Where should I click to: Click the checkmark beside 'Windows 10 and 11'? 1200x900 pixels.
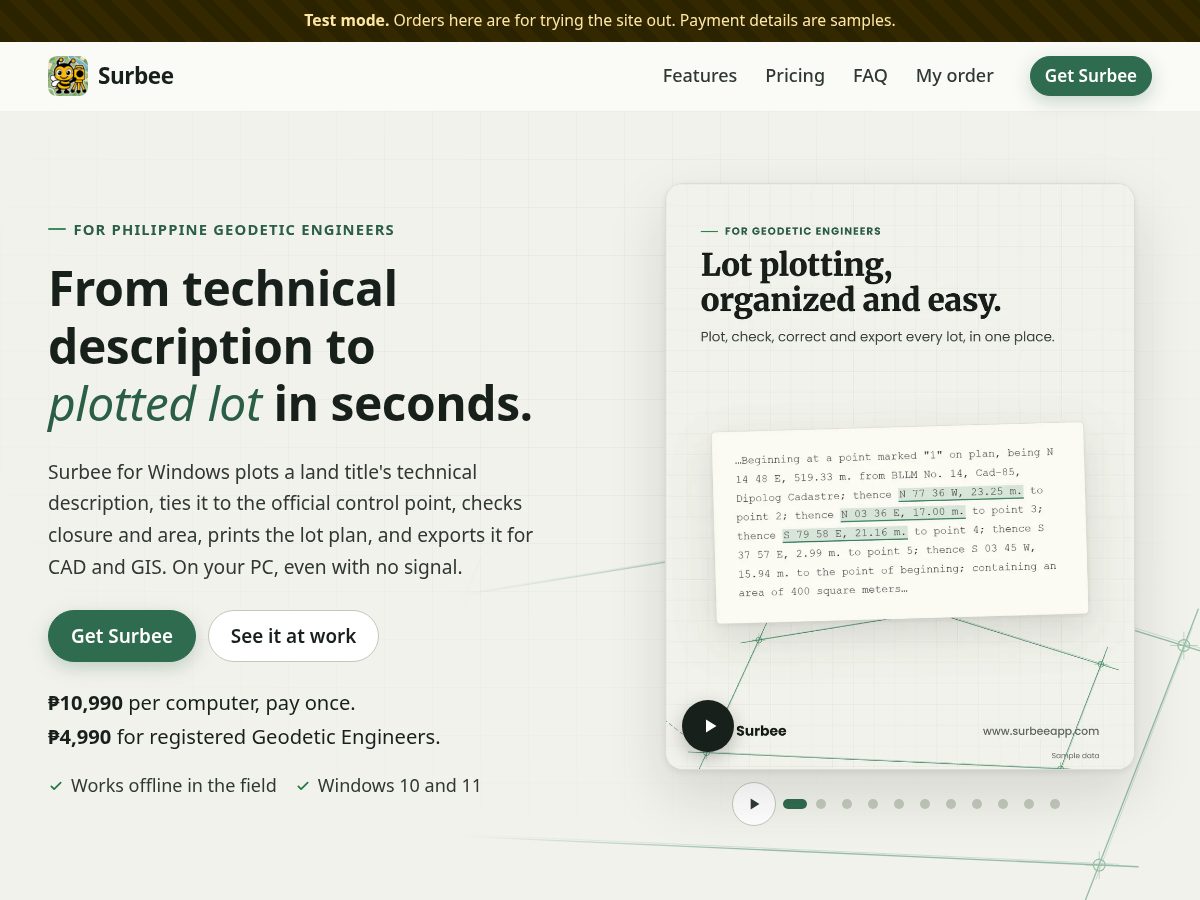click(303, 786)
